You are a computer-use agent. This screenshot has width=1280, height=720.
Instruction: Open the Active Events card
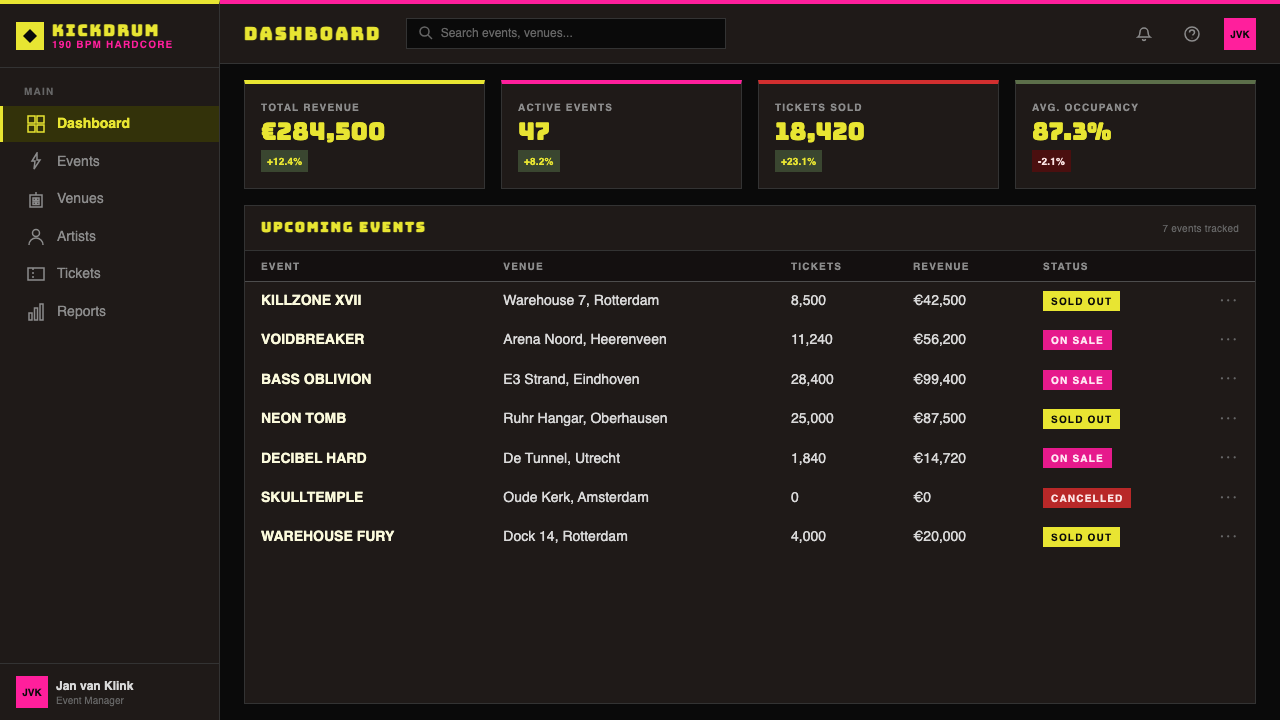click(621, 134)
